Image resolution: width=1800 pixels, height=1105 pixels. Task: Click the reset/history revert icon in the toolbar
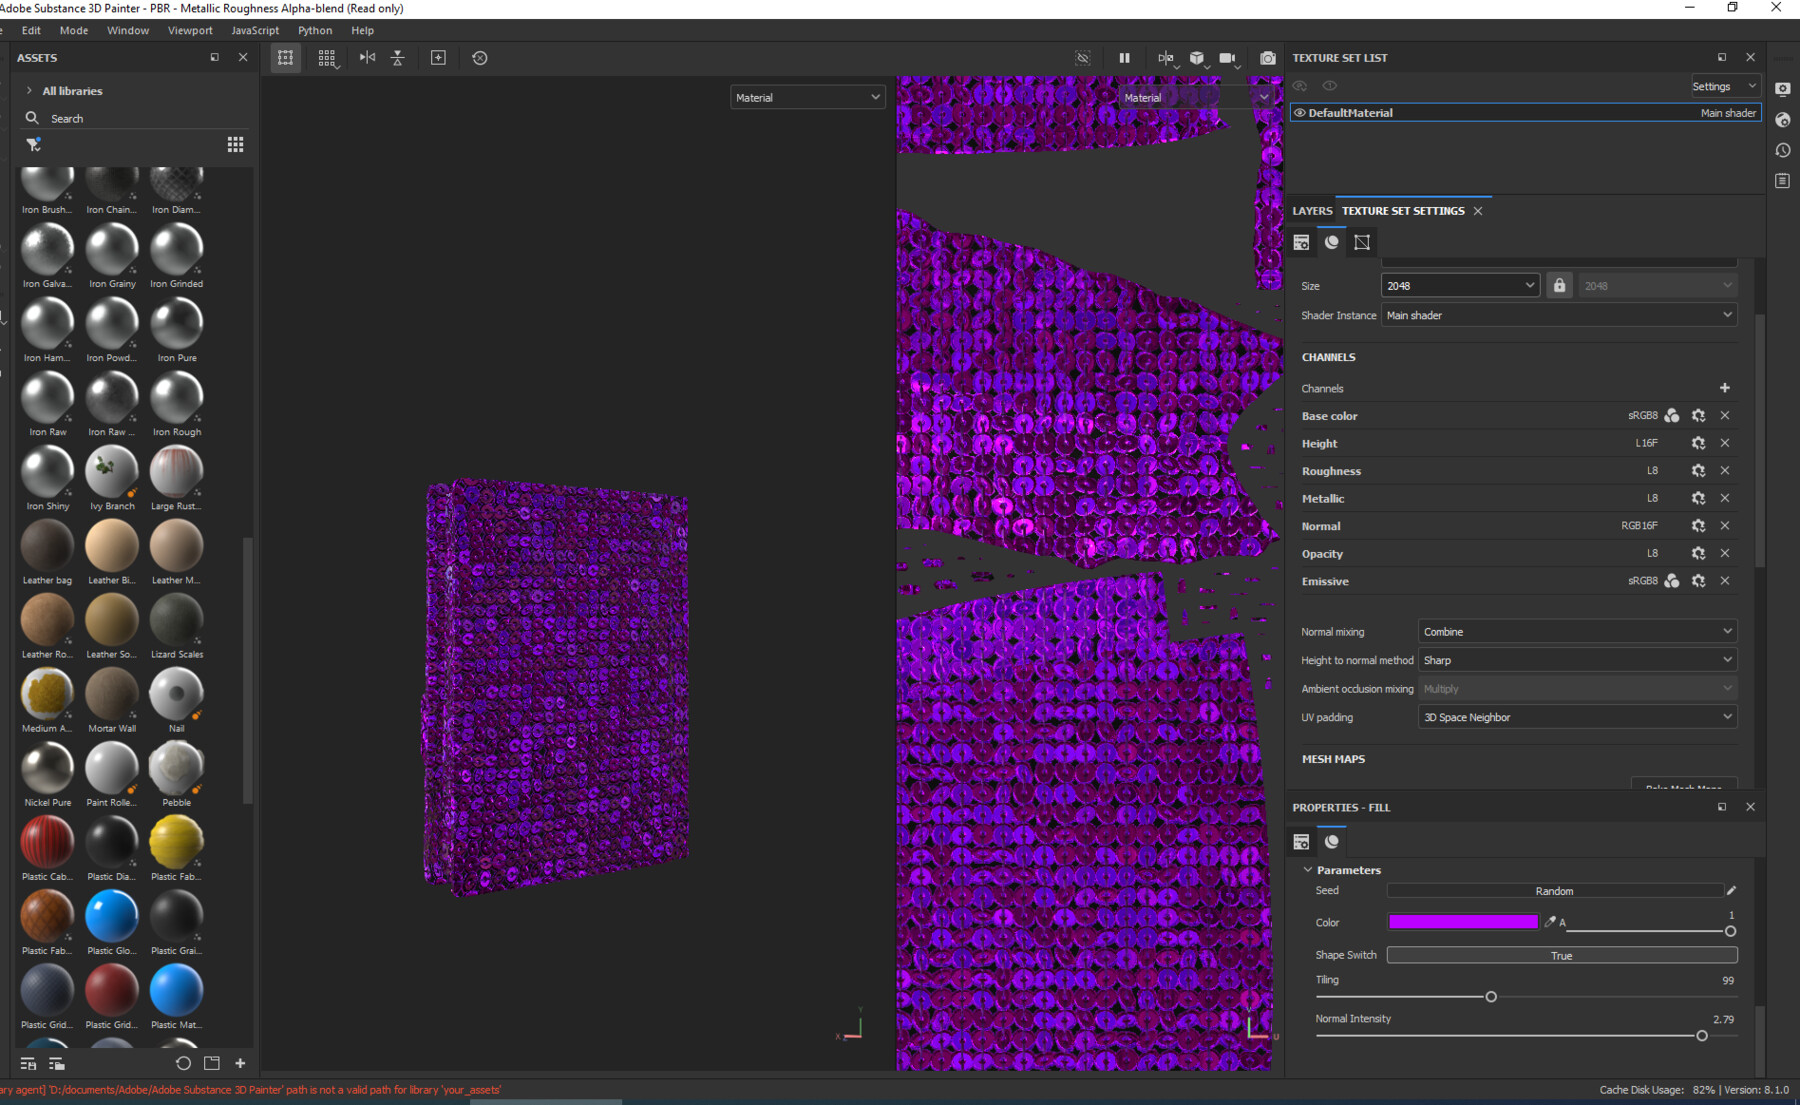[x=480, y=57]
